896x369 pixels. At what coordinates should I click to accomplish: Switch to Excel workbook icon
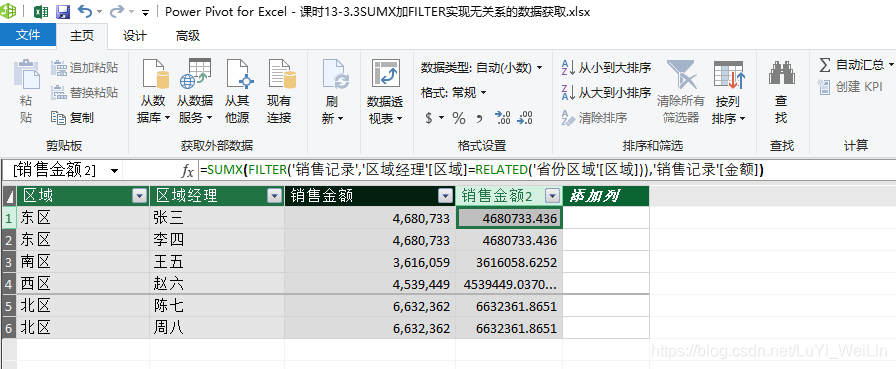tap(40, 11)
